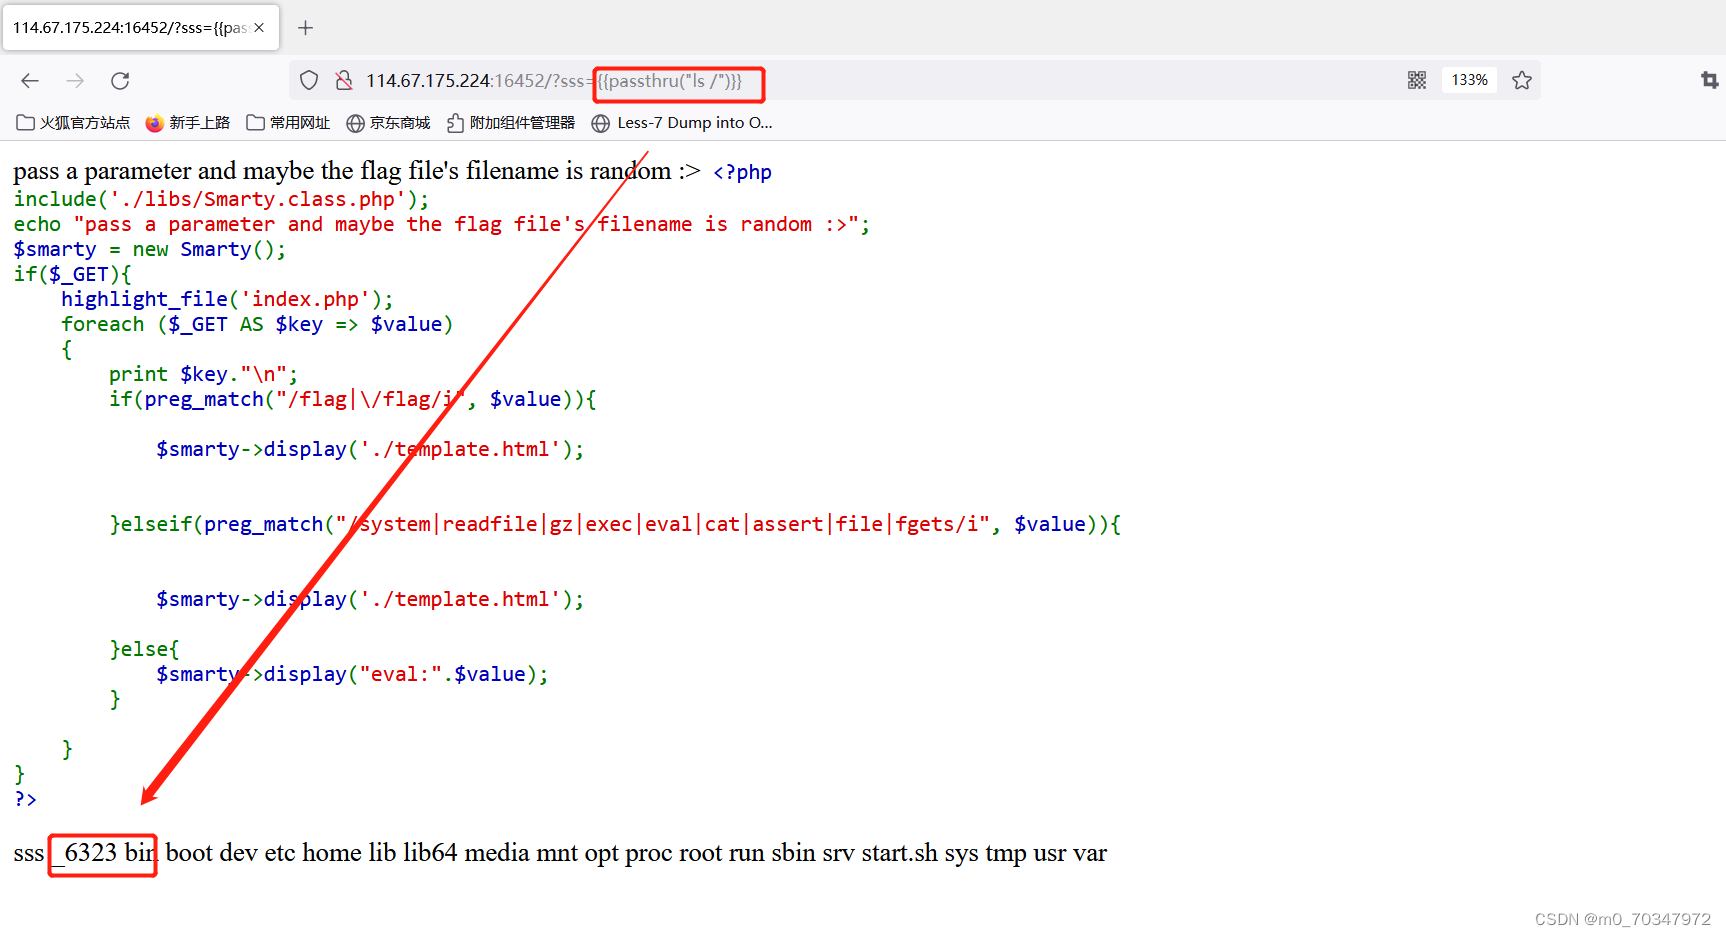Take a screenshot with the crop icon
The image size is (1726, 937).
tap(1708, 80)
